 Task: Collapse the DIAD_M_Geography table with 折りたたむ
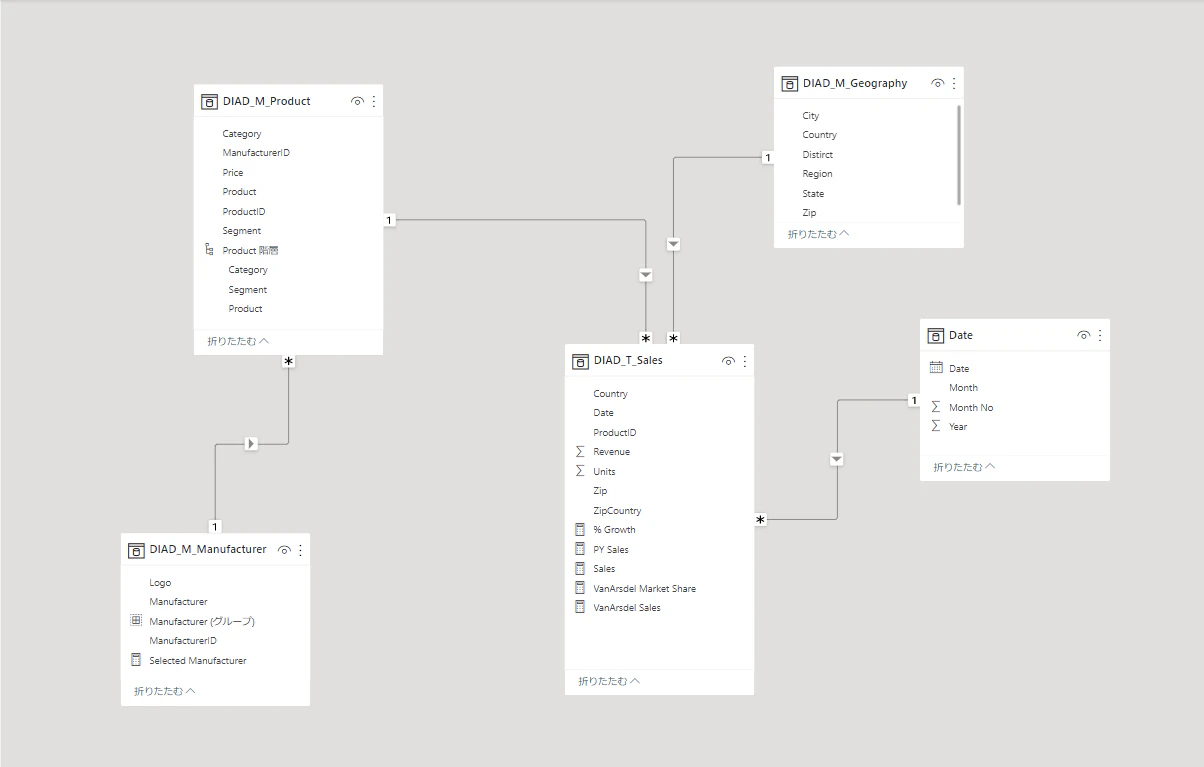coord(818,234)
